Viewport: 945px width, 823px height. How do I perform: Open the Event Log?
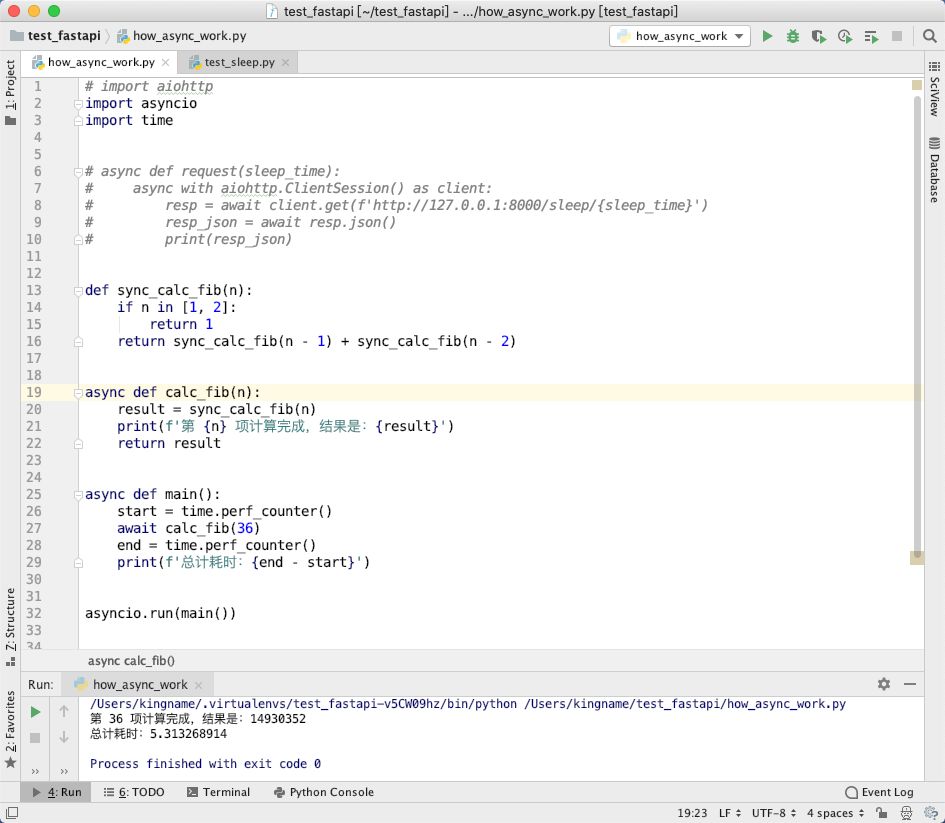(x=879, y=792)
